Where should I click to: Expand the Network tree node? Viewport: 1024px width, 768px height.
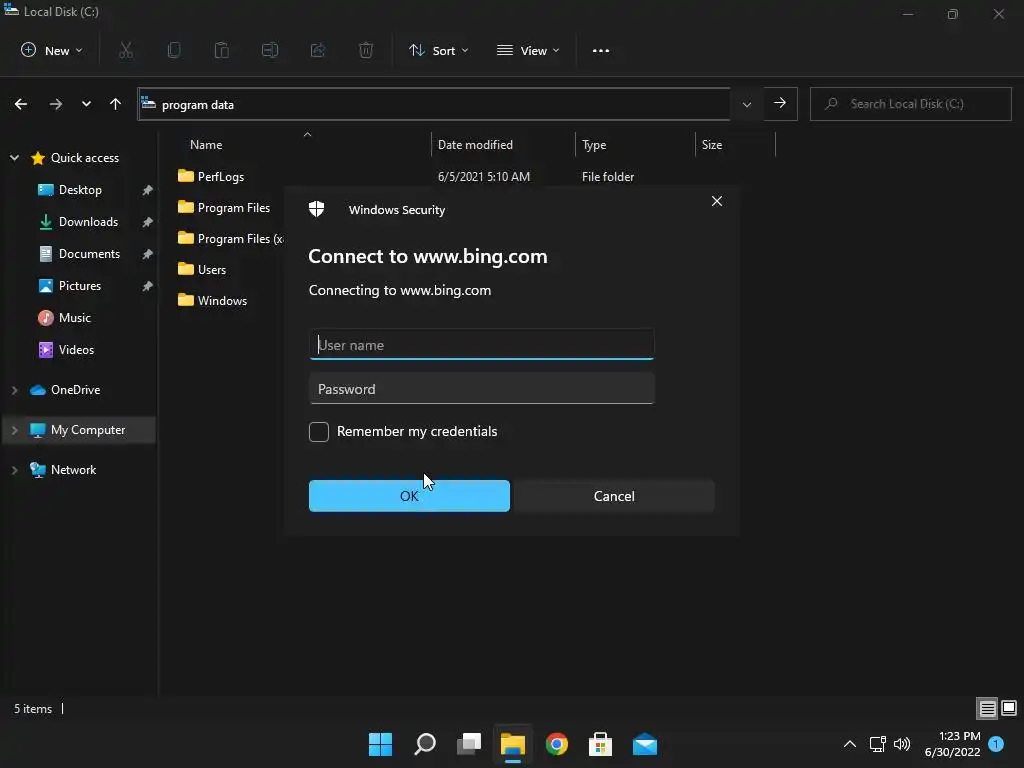[14, 470]
